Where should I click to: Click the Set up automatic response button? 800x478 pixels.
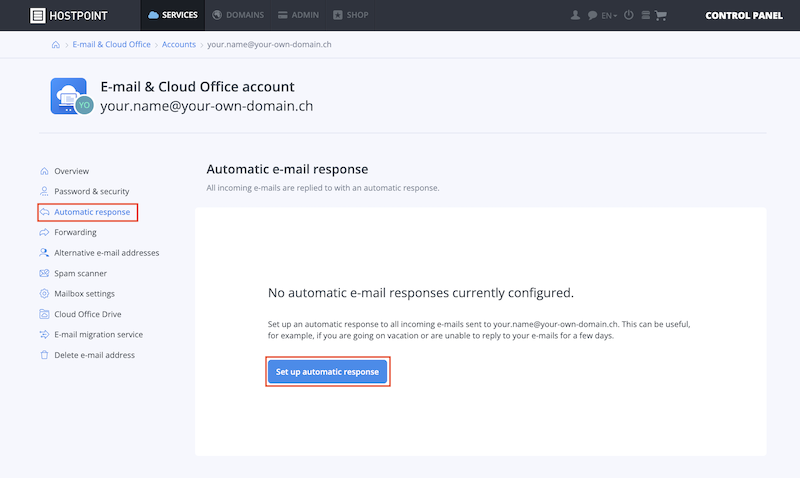[x=328, y=371]
